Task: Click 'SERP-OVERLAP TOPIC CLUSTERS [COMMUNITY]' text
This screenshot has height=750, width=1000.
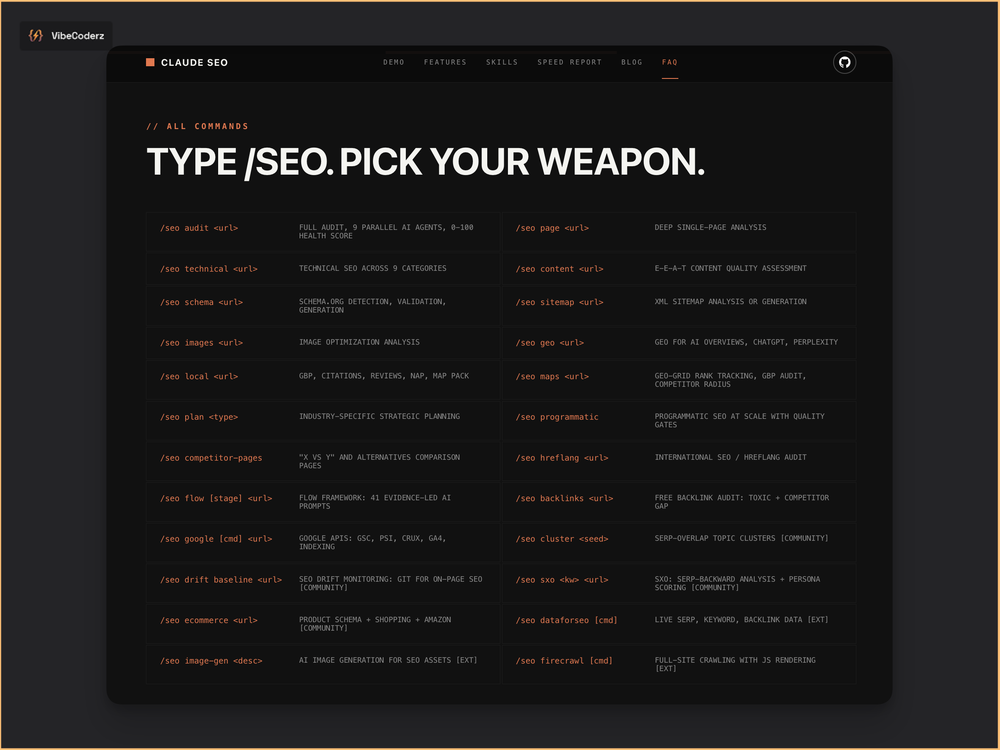Action: click(x=741, y=538)
